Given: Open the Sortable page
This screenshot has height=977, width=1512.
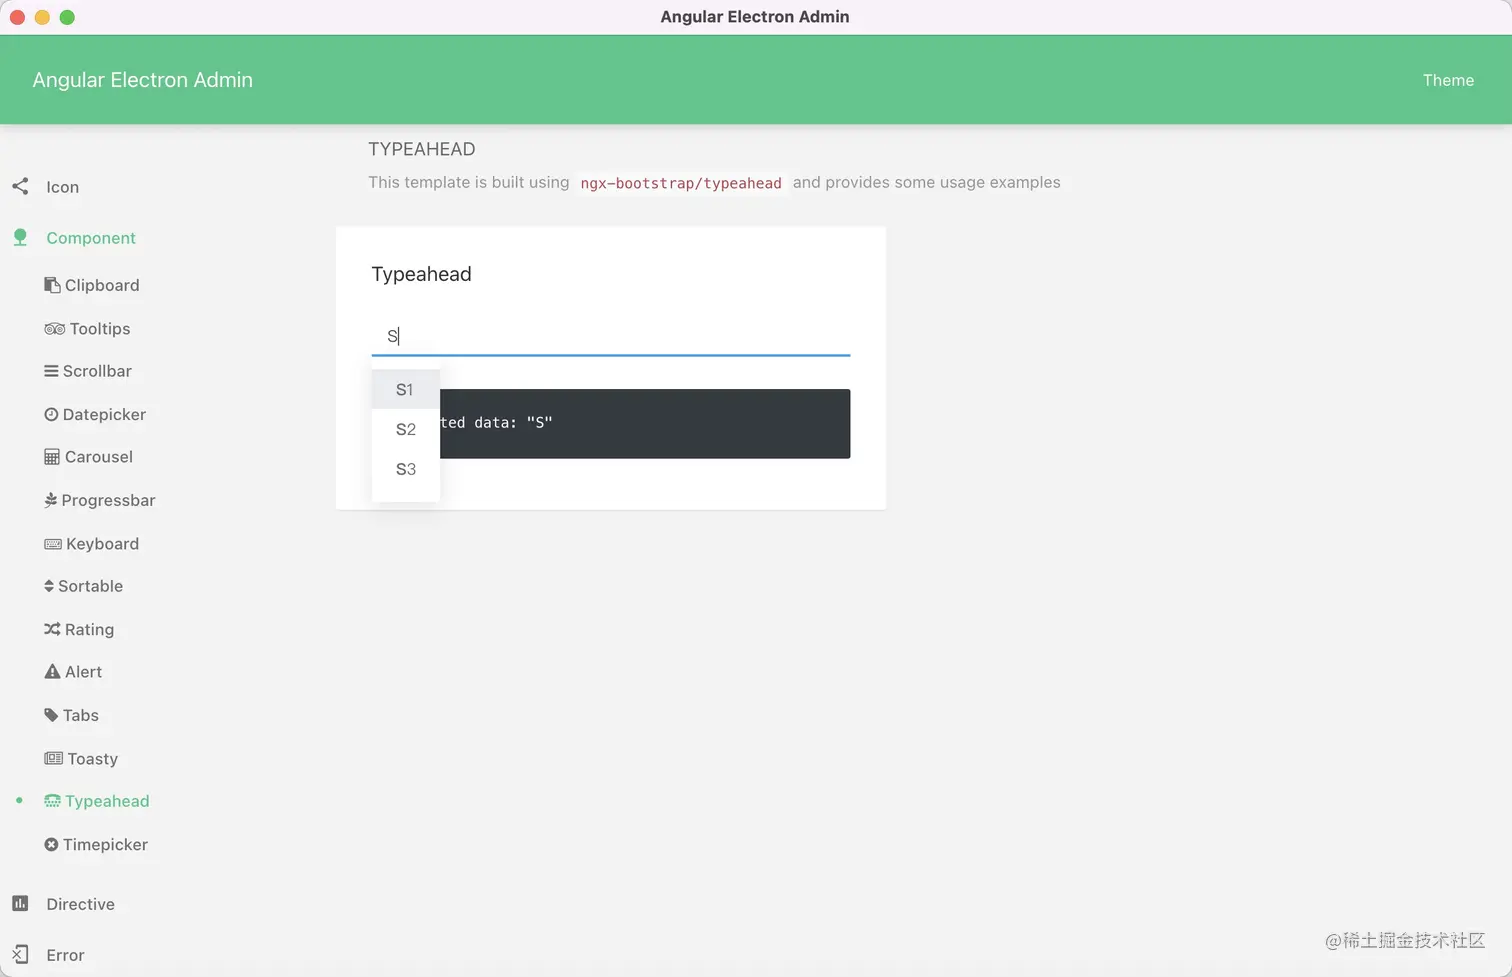Looking at the screenshot, I should 90,586.
